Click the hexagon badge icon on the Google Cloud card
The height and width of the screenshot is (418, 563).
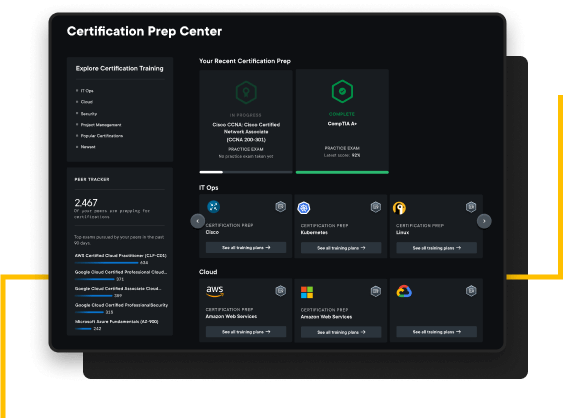(471, 291)
